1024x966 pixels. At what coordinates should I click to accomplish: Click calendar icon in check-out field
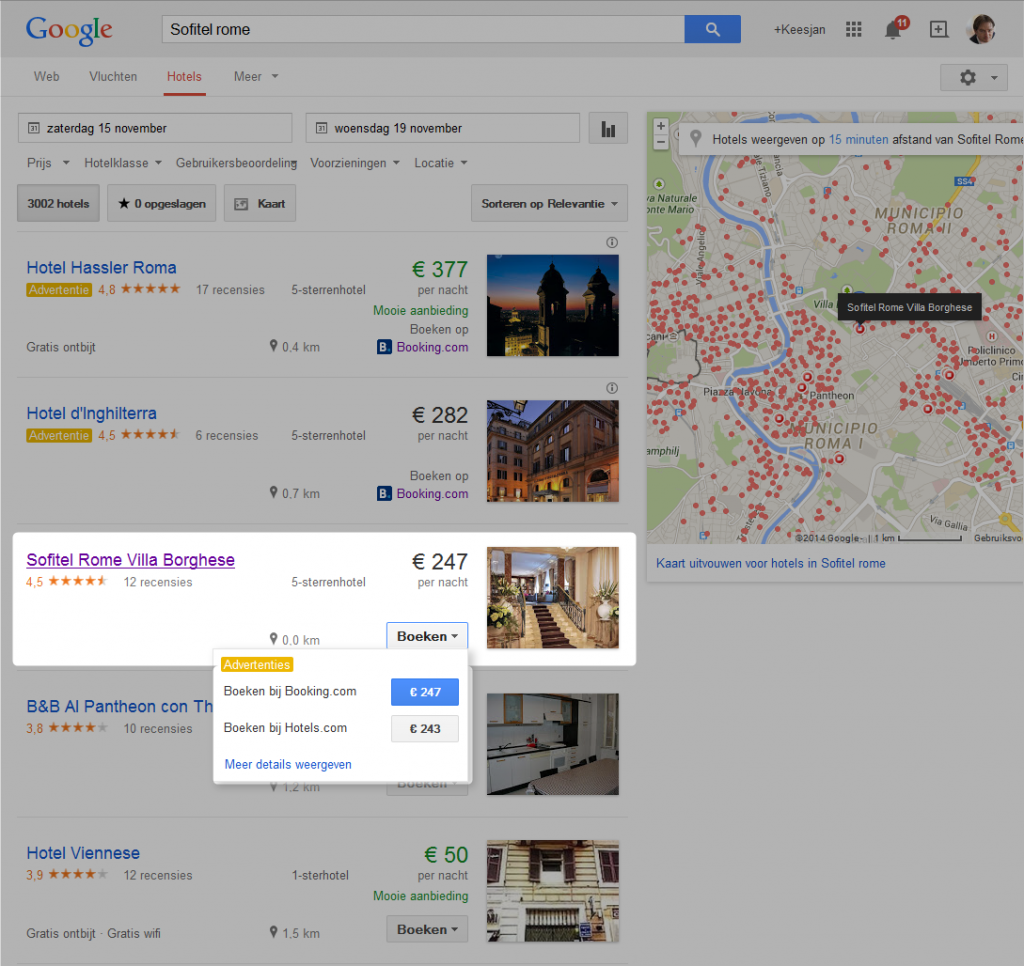point(321,128)
